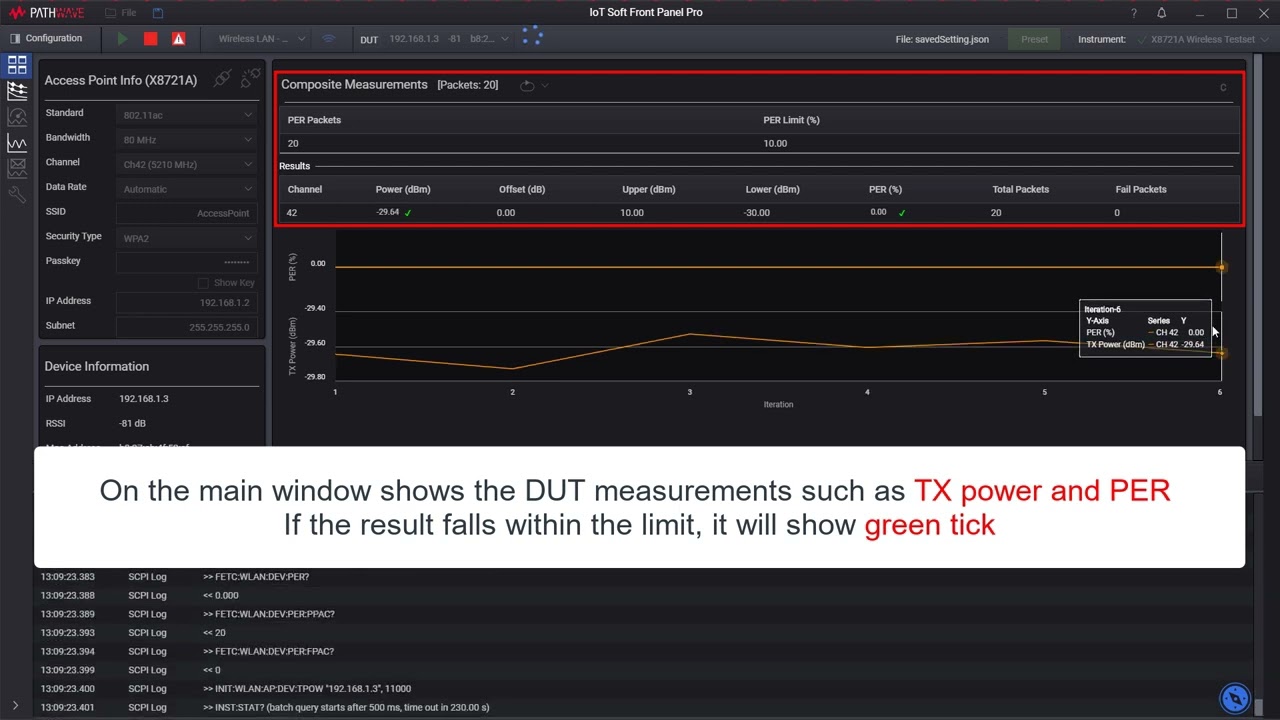Toggle the Configuration side panel
This screenshot has height=720, width=1280.
pos(46,38)
